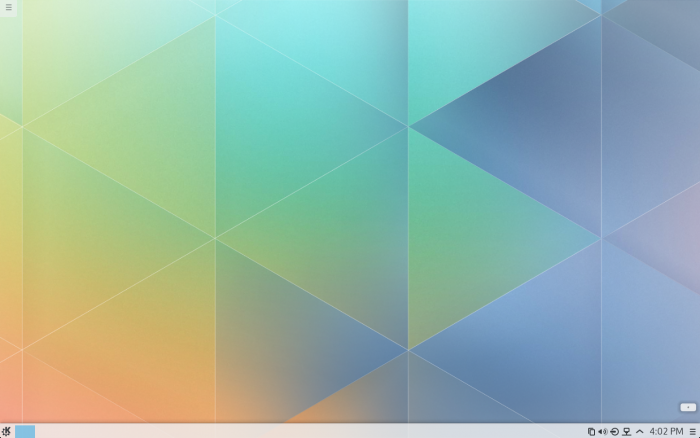Open the volume popup in the tray
700x438 pixels.
click(602, 431)
